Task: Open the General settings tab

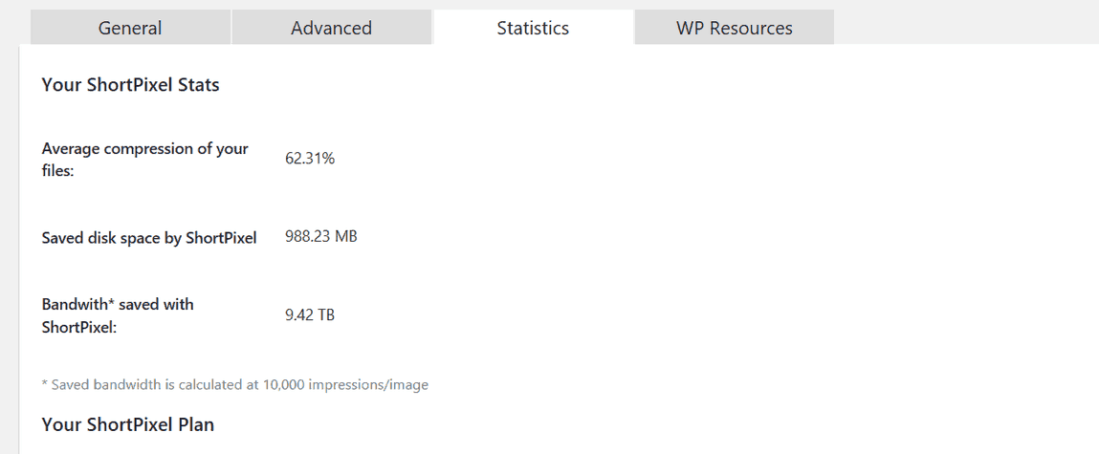Action: coord(130,28)
